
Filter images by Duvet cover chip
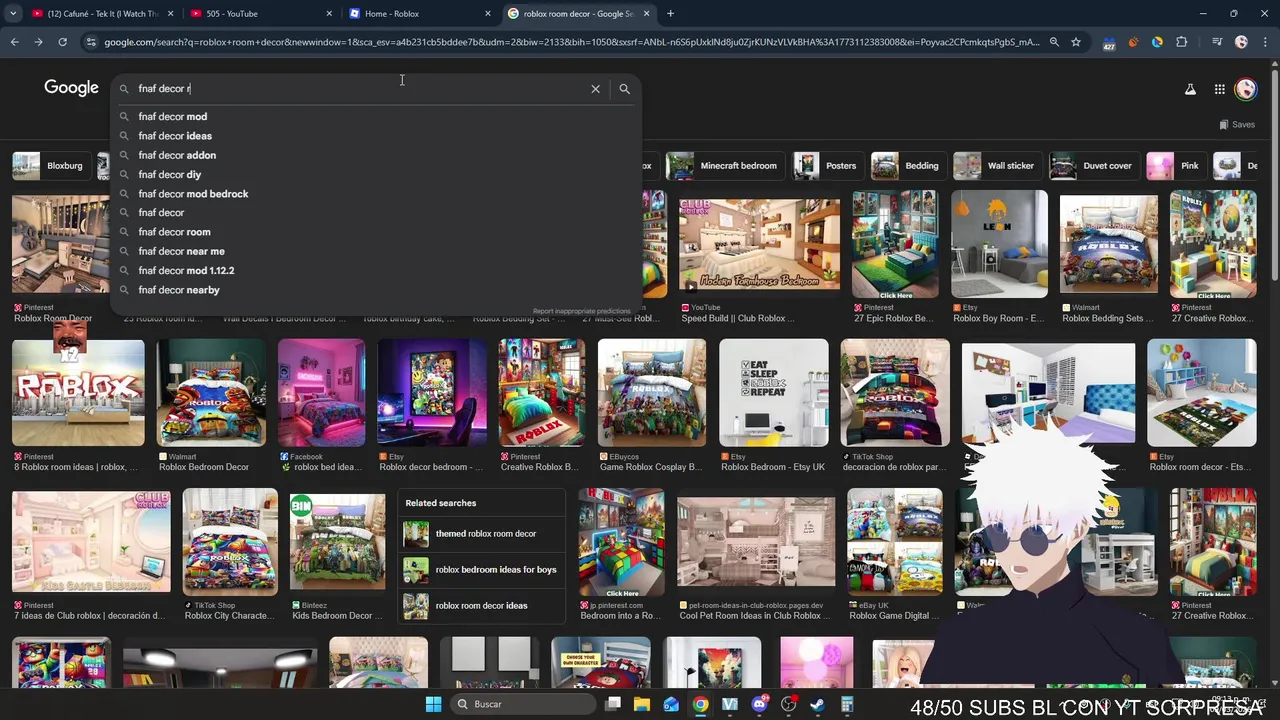(1094, 166)
